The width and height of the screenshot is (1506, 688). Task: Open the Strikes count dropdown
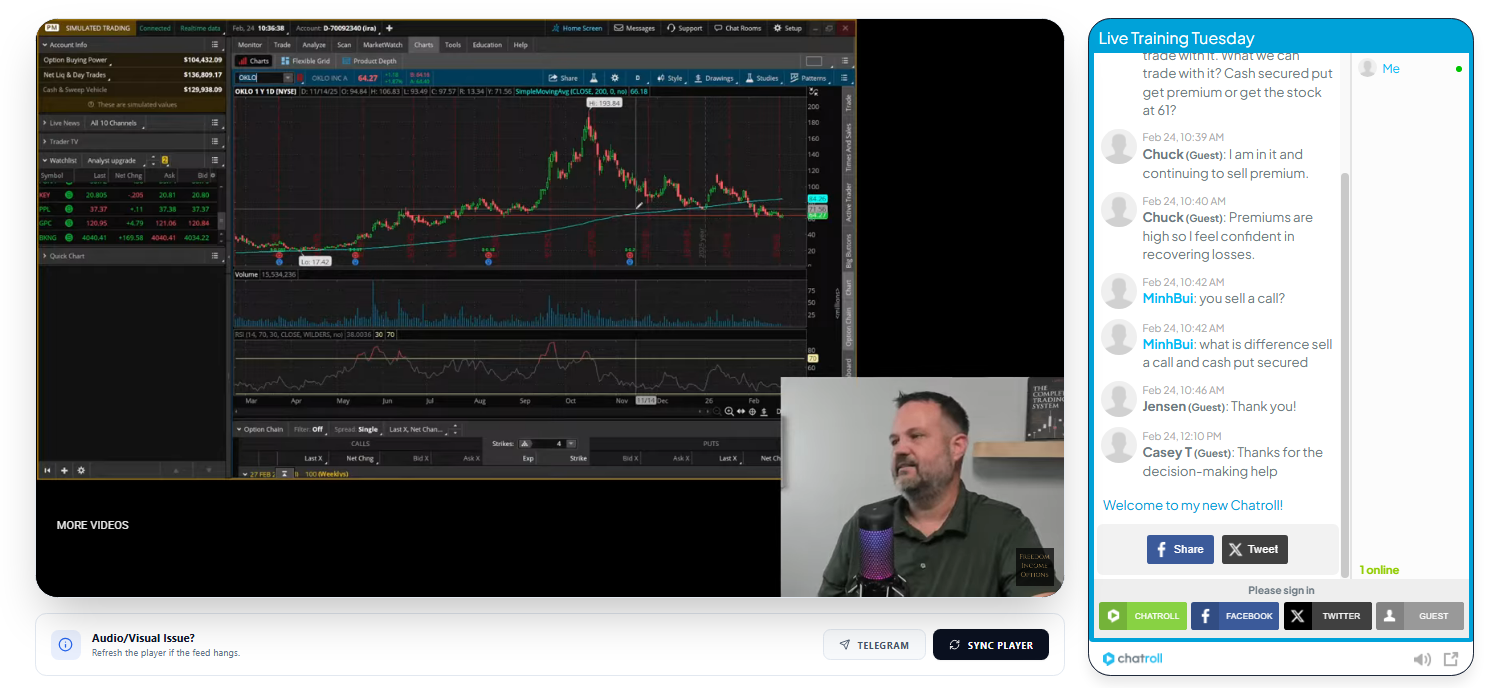[x=571, y=443]
